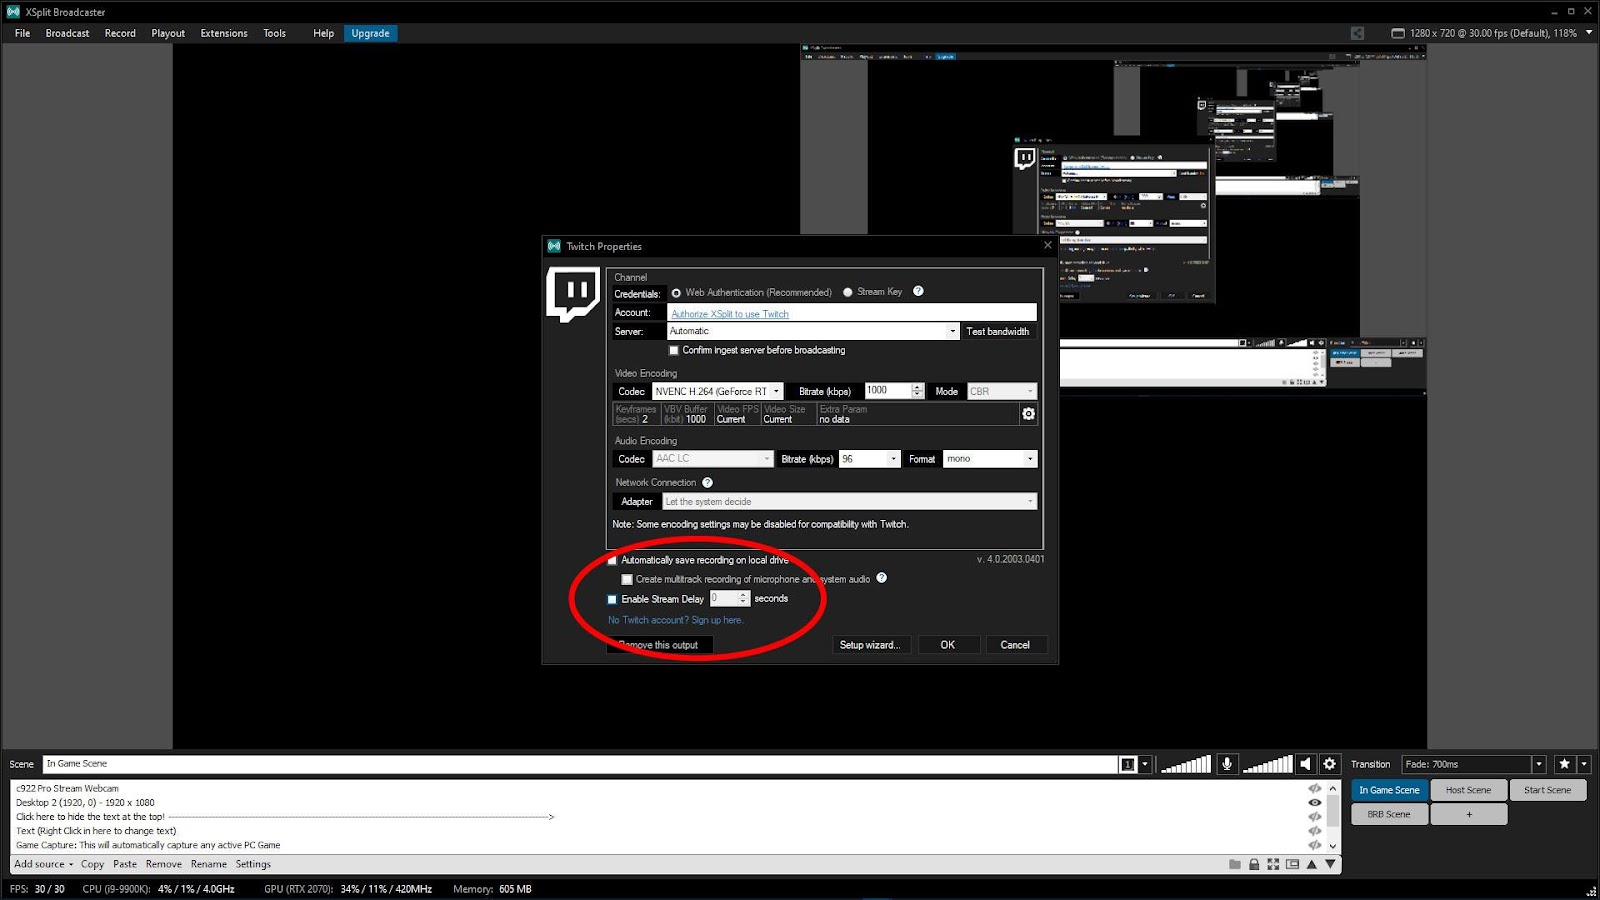Screen dimensions: 1600x900
Task: Open the Broadcast menu
Action: pyautogui.click(x=67, y=33)
